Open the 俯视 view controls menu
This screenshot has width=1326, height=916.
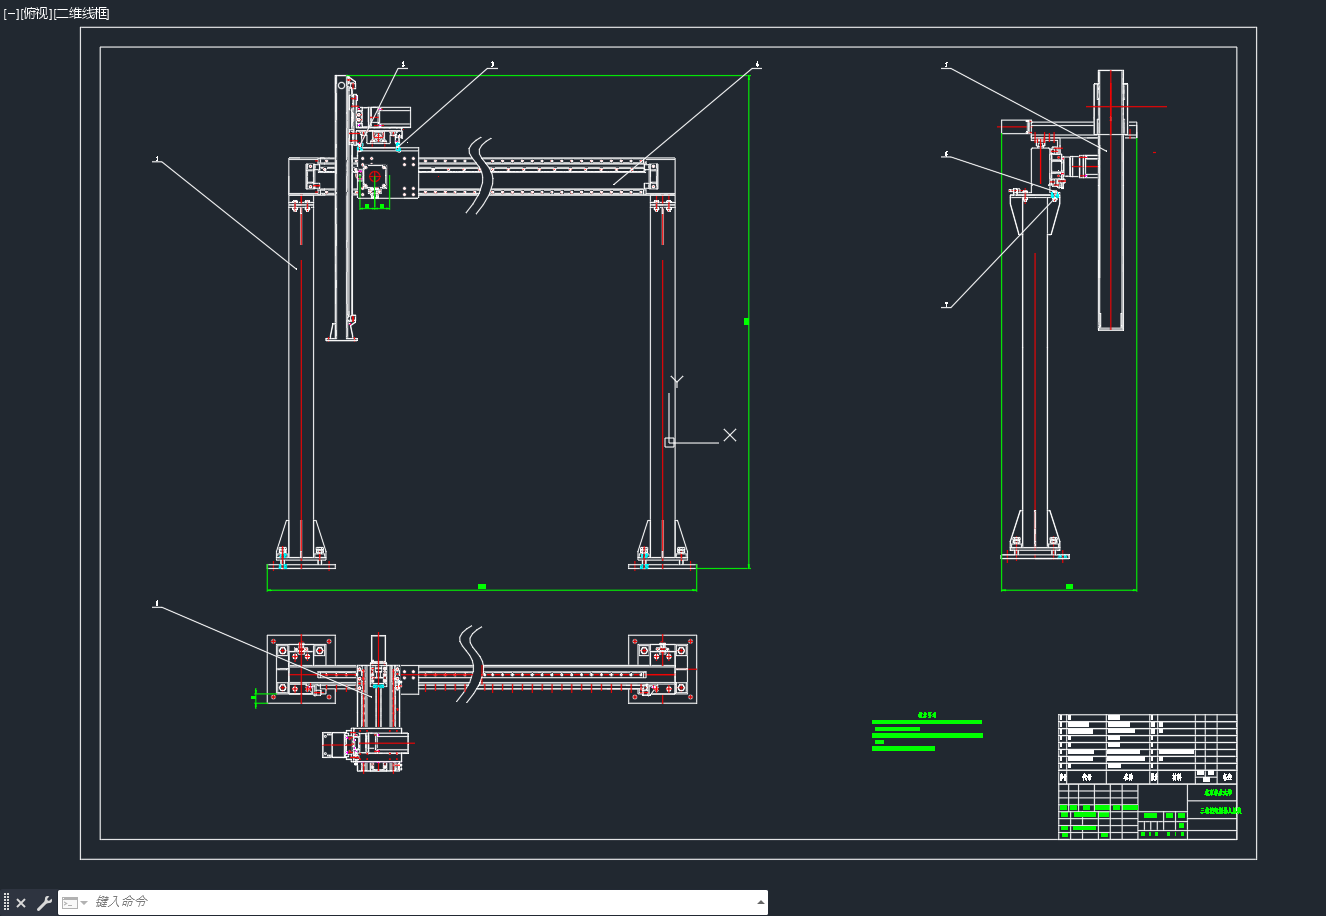(36, 13)
